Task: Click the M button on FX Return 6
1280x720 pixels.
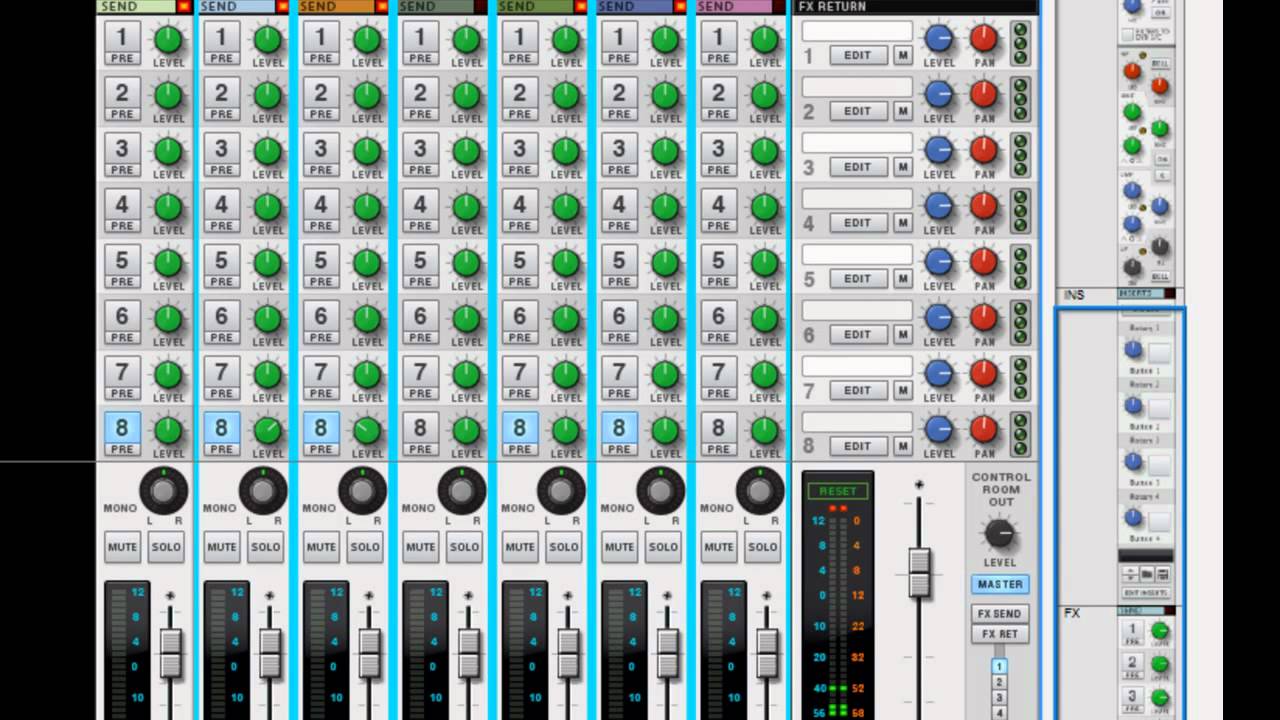Action: coord(903,335)
